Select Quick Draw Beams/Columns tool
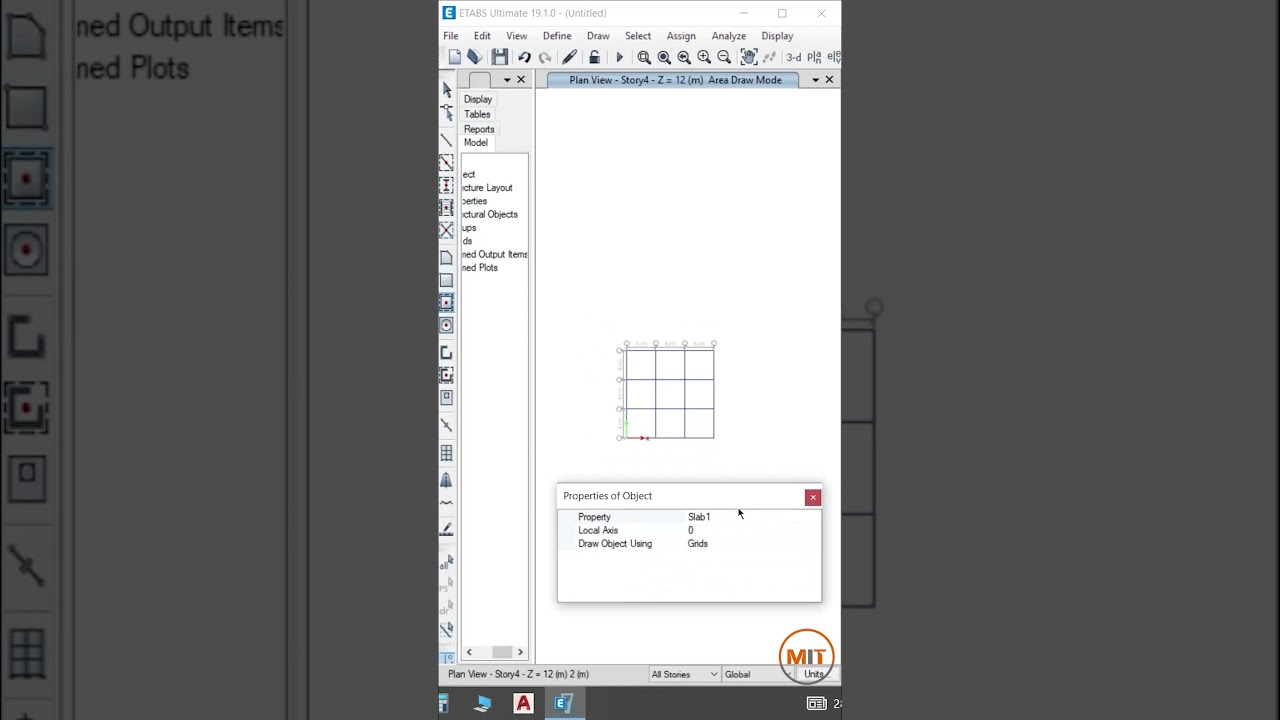This screenshot has width=1280, height=720. tap(446, 164)
